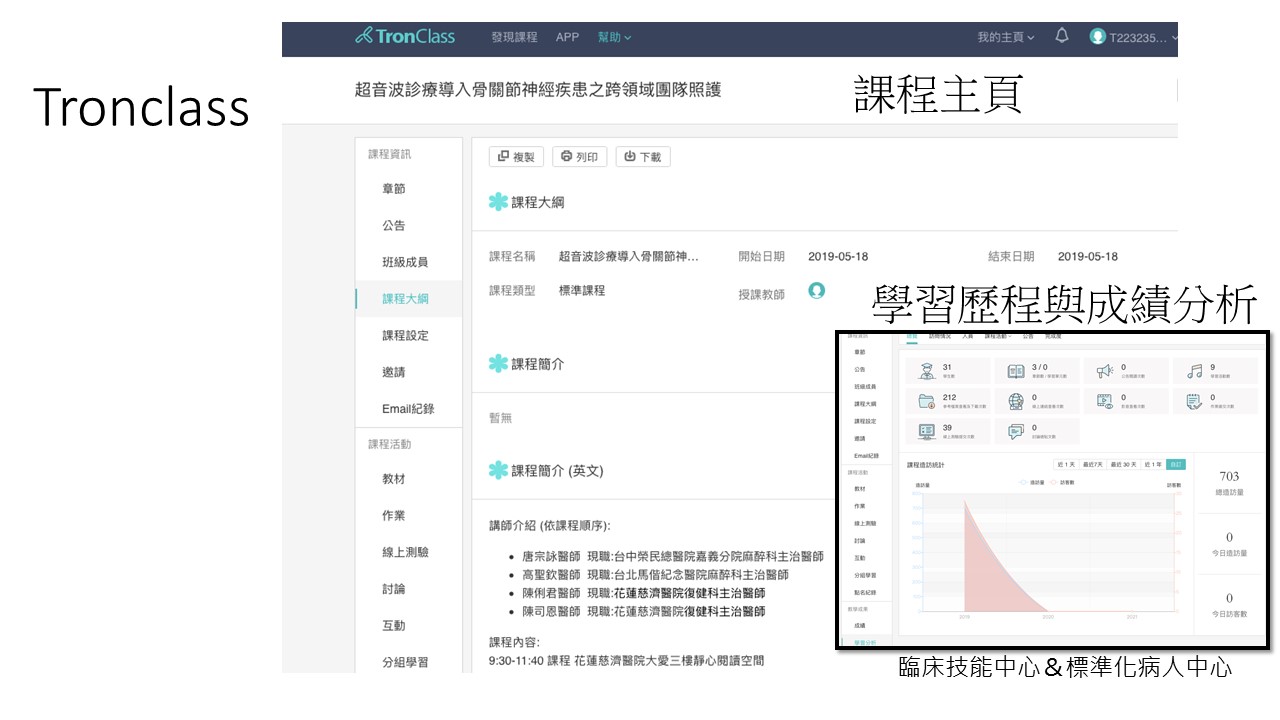Click the student count icon in statistics
The height and width of the screenshot is (720, 1280).
coord(925,371)
